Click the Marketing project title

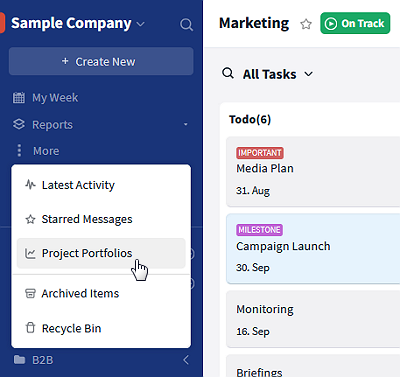pyautogui.click(x=254, y=23)
